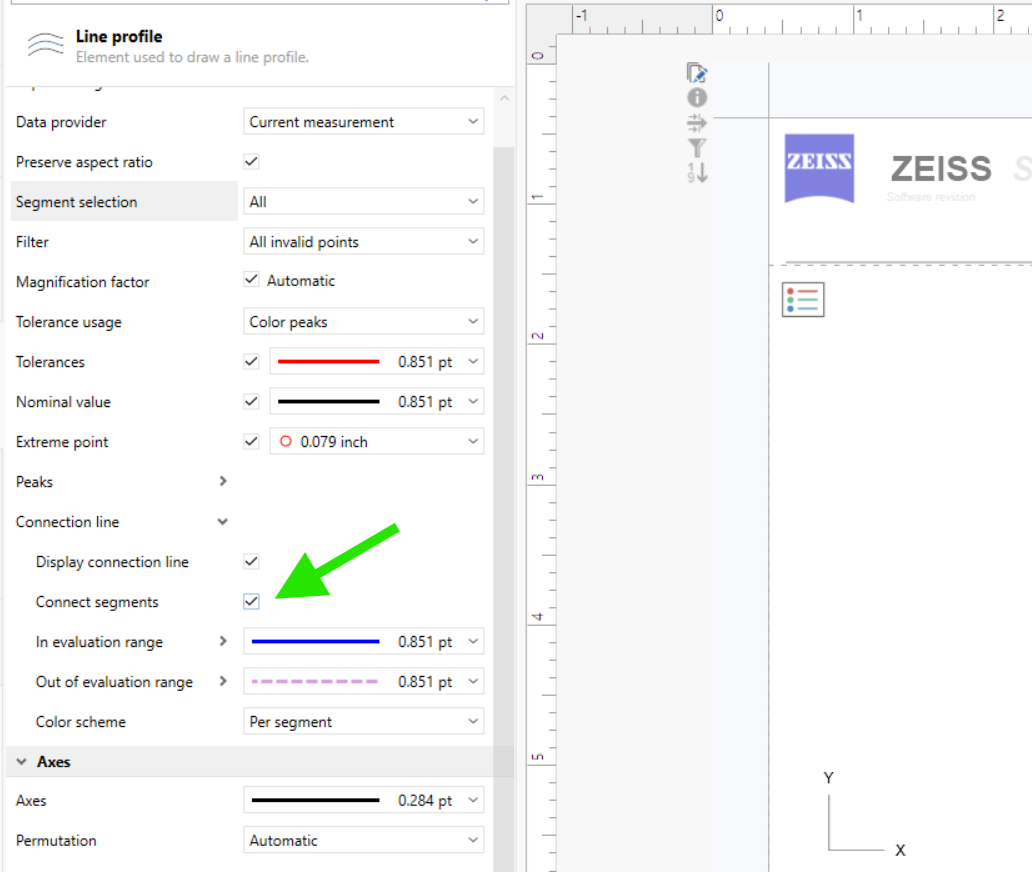Disable Display connection line checkbox
1032x872 pixels.
(251, 561)
